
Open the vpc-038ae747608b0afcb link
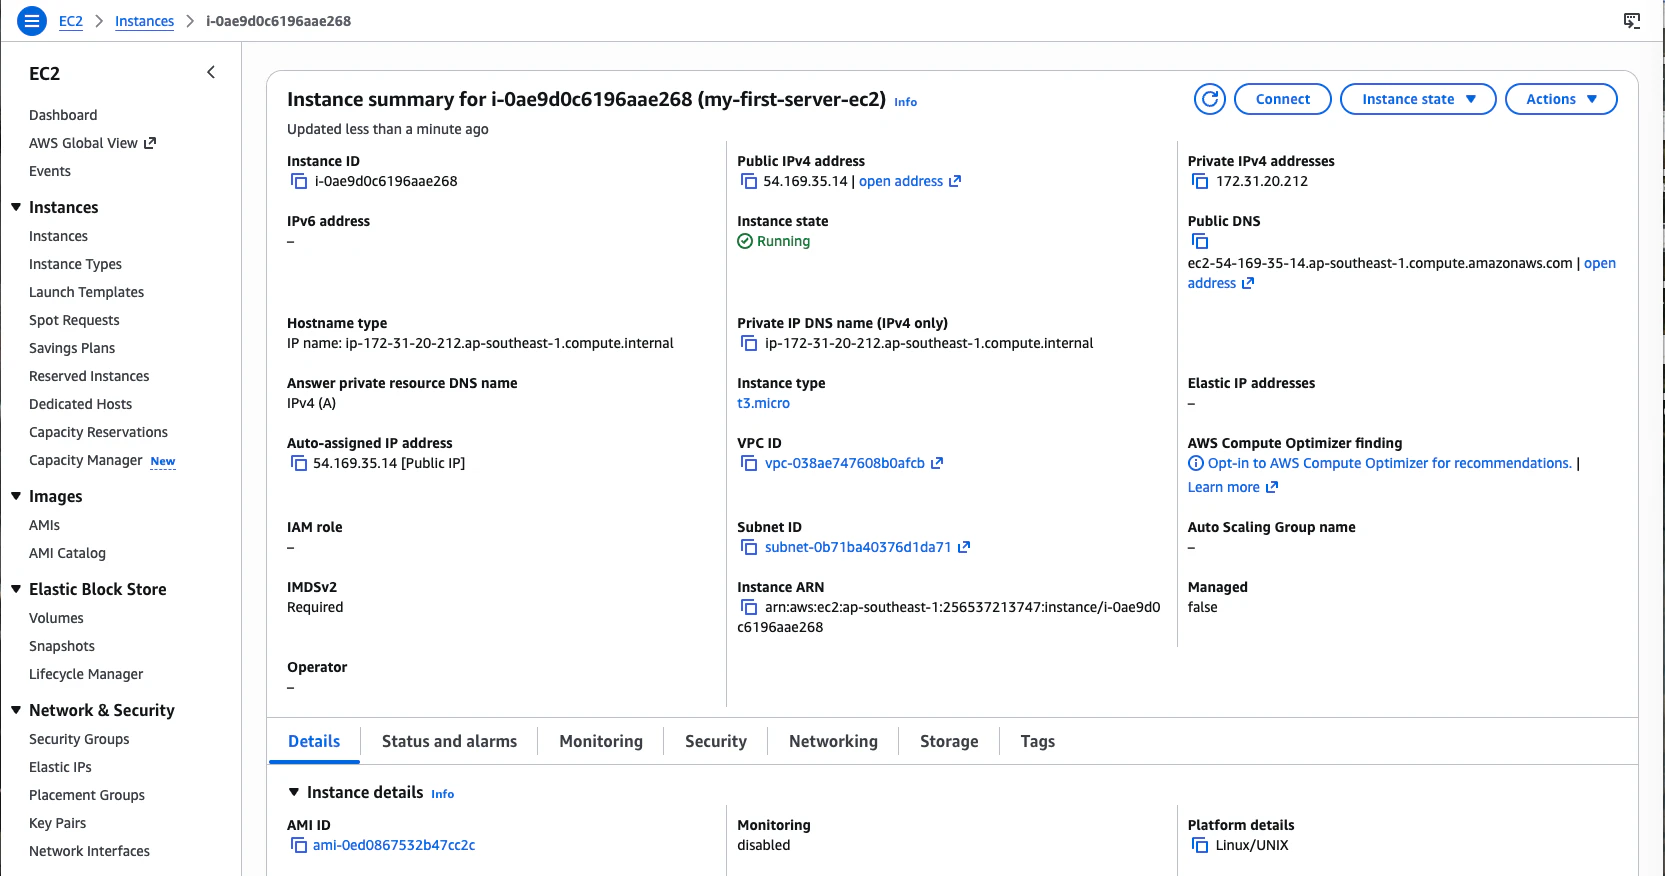pyautogui.click(x=845, y=463)
